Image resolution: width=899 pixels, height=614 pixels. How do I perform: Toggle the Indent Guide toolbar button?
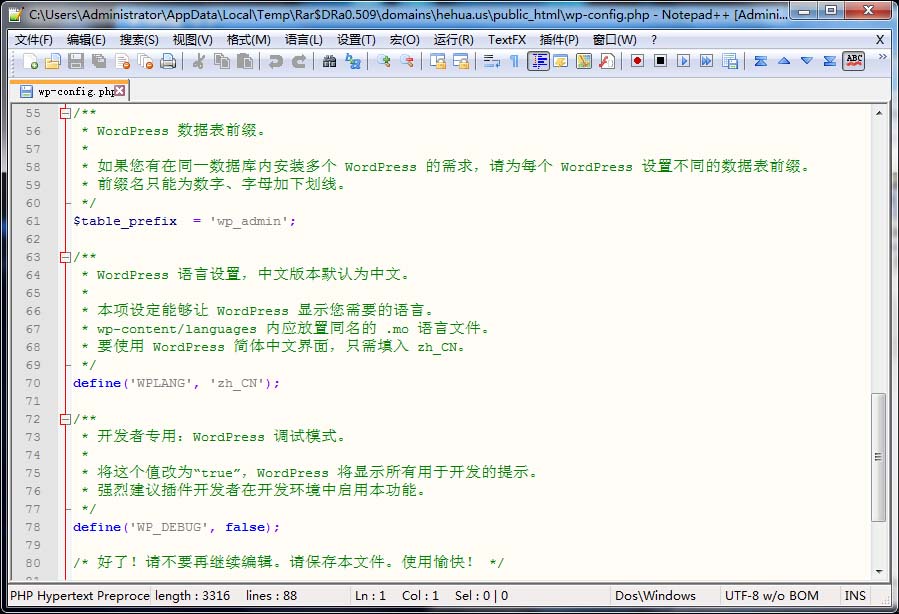(539, 62)
